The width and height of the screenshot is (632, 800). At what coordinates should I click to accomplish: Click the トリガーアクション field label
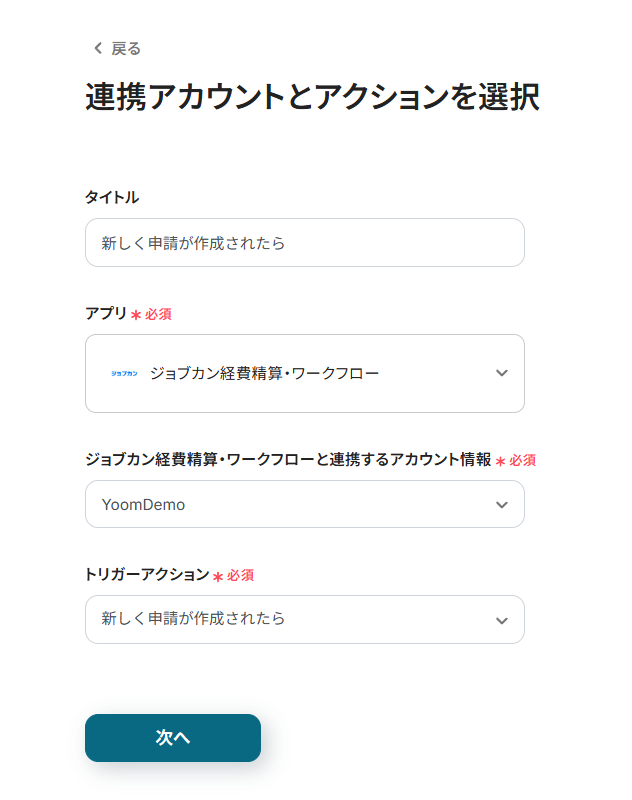coord(147,575)
